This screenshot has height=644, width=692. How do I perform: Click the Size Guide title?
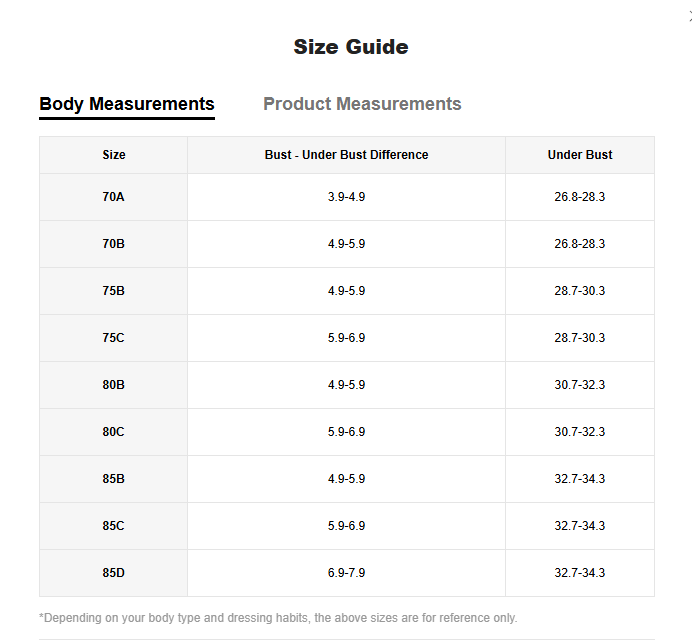coord(351,47)
